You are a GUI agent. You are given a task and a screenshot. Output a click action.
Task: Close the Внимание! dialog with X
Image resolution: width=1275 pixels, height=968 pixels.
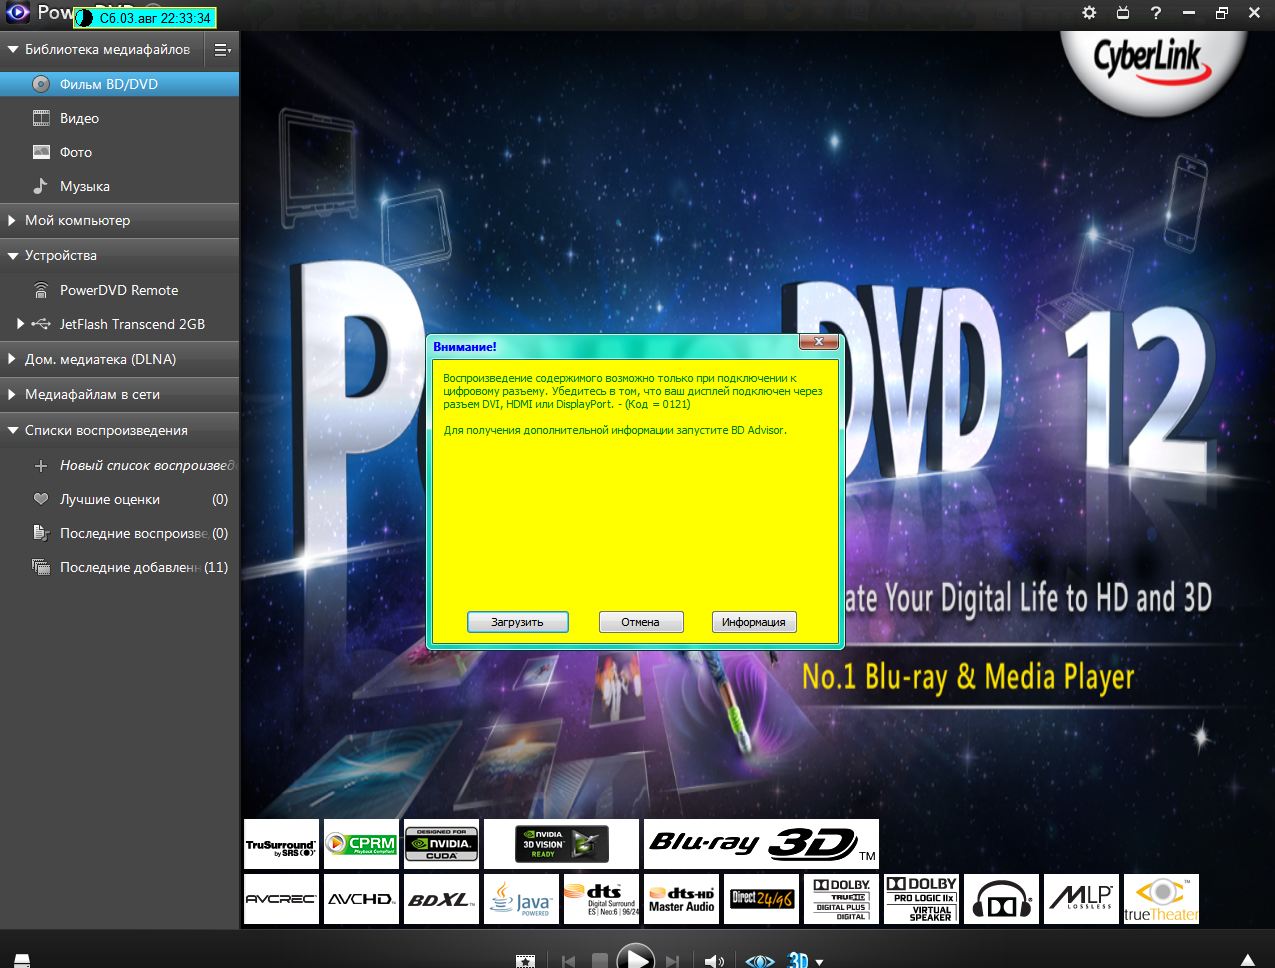click(x=819, y=342)
